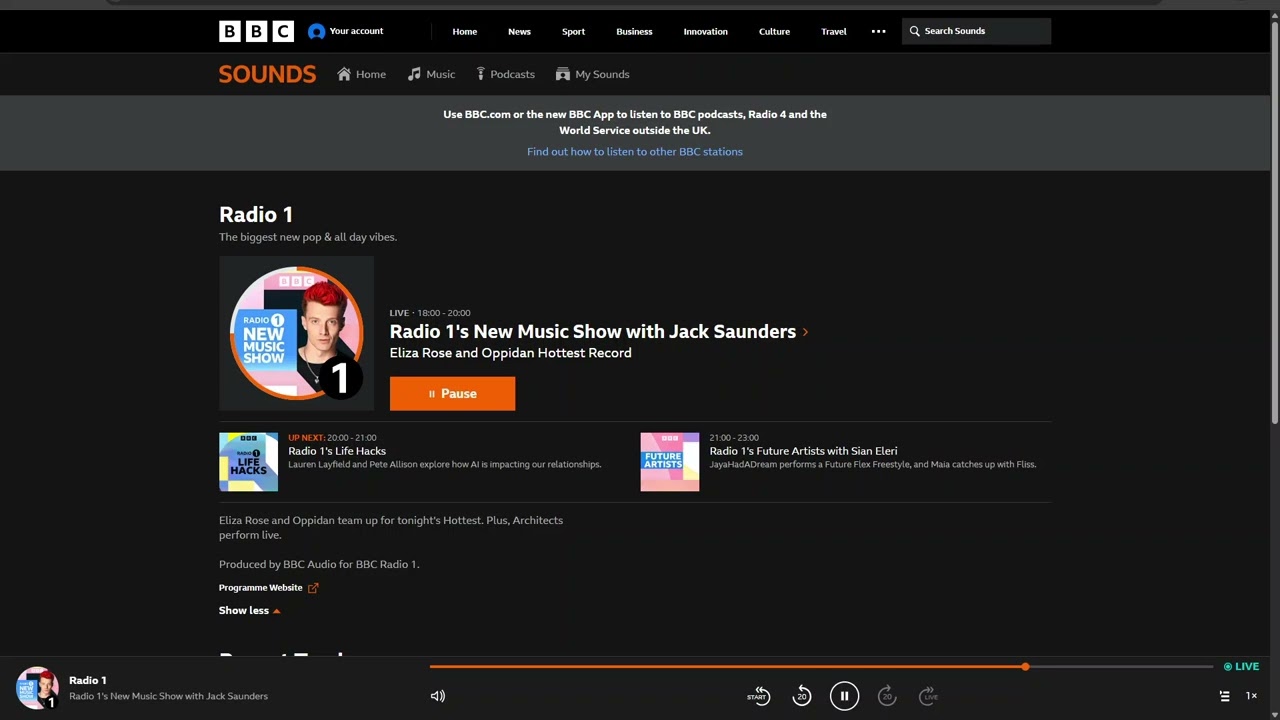Click the chevron after the show title
Image resolution: width=1280 pixels, height=720 pixels.
coord(805,332)
